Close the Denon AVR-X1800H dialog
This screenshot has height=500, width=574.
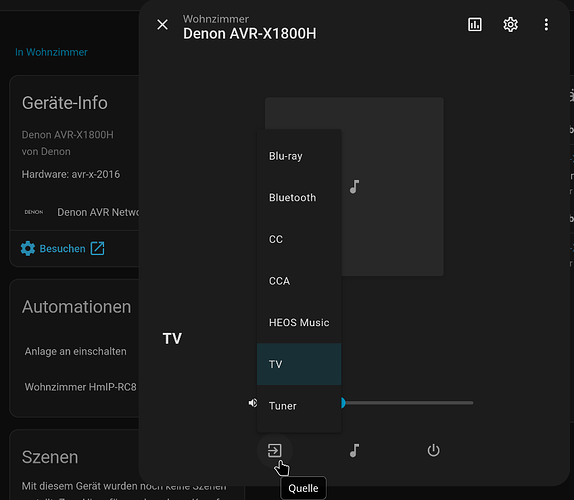coord(162,25)
